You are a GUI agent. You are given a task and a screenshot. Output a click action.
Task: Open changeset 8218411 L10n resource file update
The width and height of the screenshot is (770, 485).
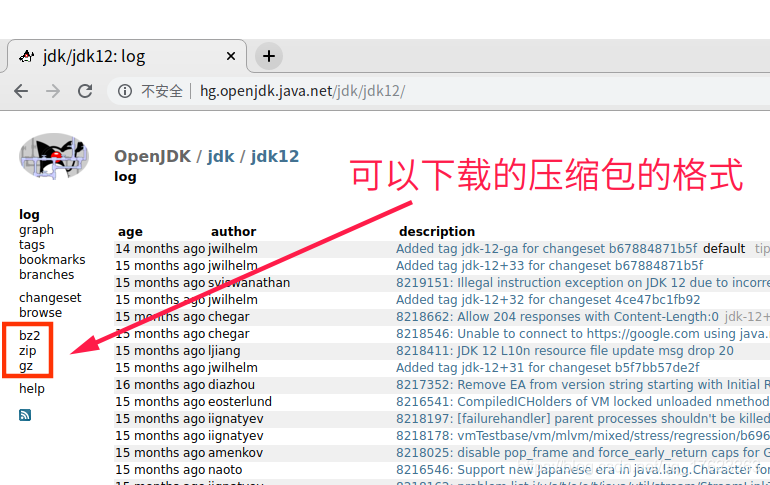[565, 351]
